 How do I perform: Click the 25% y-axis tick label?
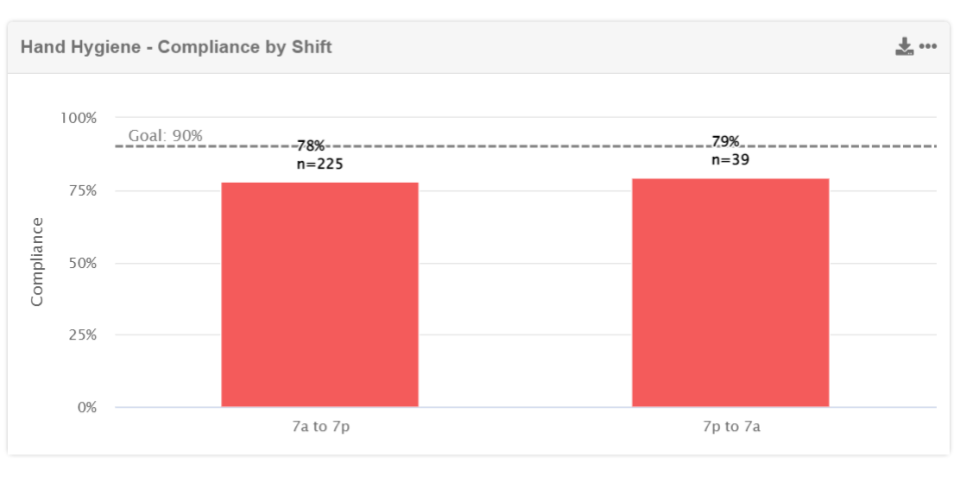point(81,335)
